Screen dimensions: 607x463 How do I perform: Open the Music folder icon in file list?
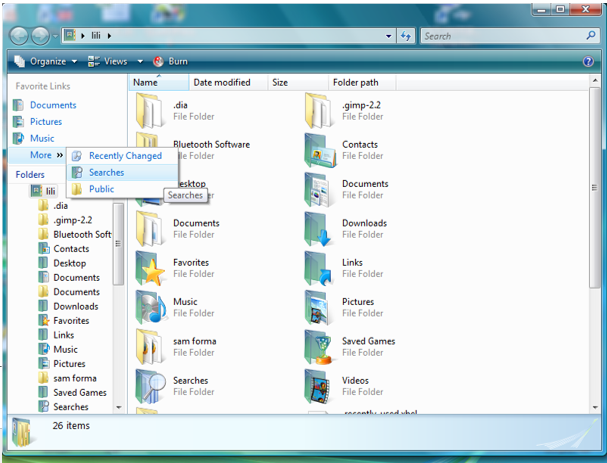pyautogui.click(x=151, y=308)
